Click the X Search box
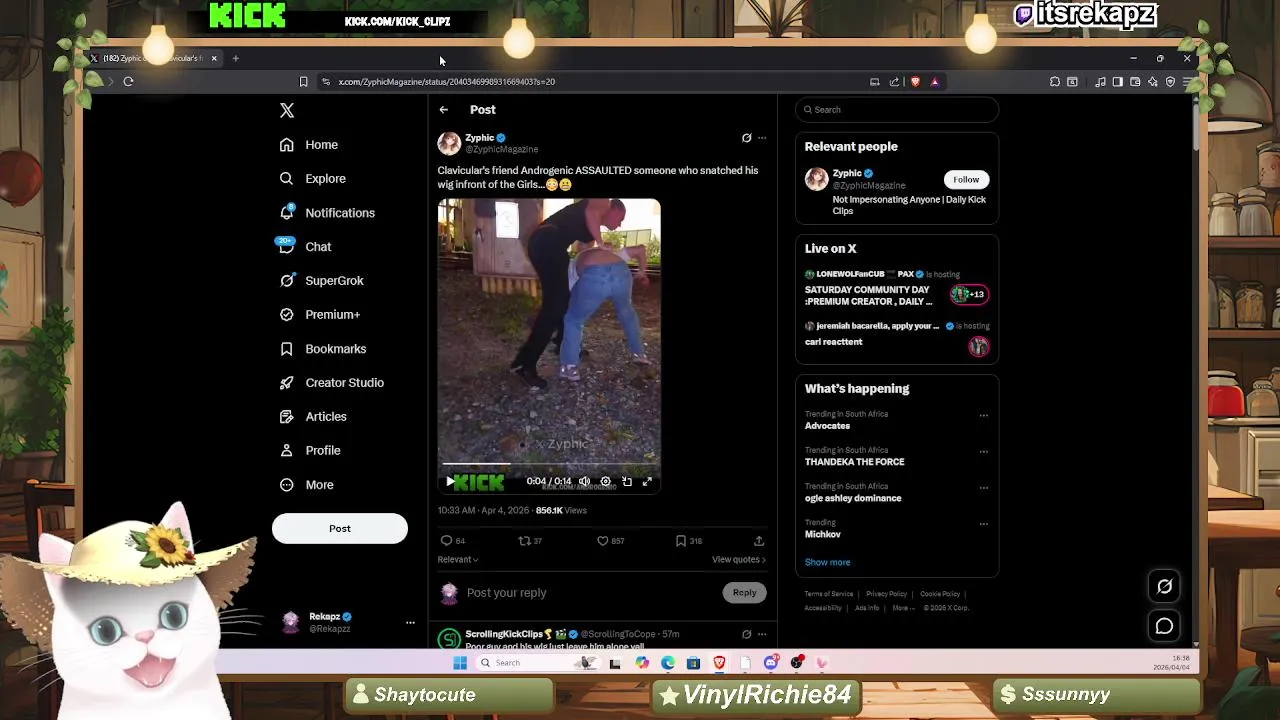 [x=897, y=110]
